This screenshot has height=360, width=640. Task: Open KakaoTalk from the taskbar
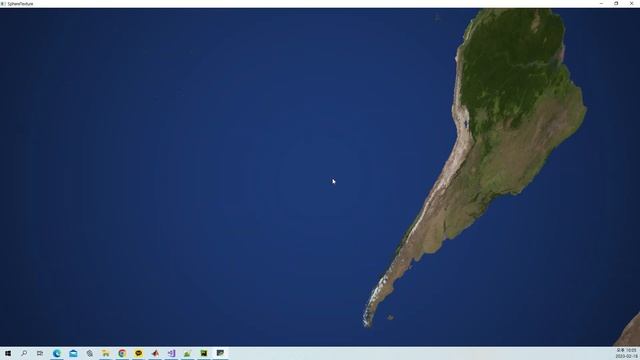coord(138,353)
